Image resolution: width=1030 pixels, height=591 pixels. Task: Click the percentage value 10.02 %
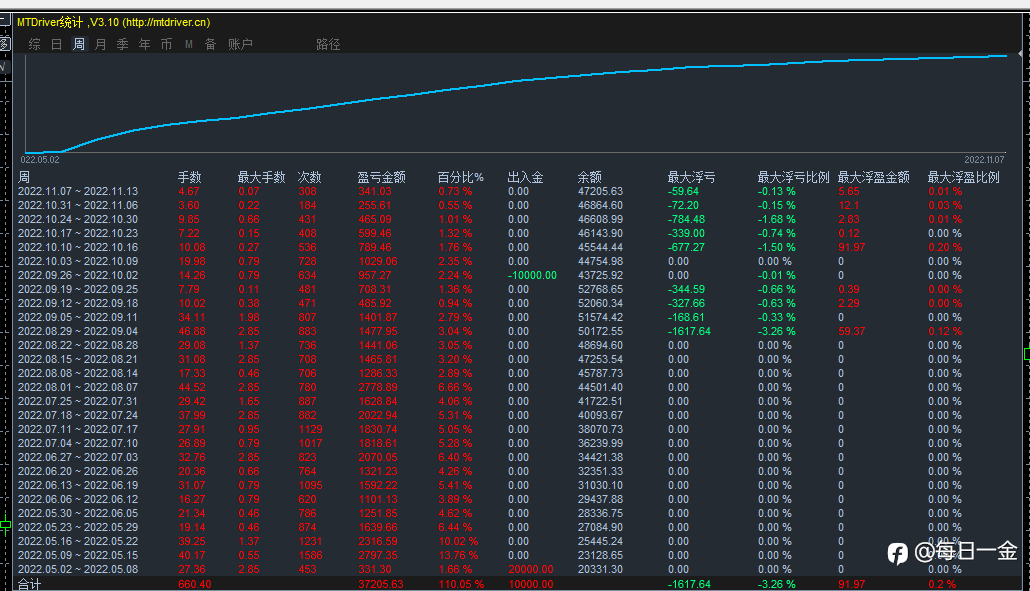pos(459,541)
